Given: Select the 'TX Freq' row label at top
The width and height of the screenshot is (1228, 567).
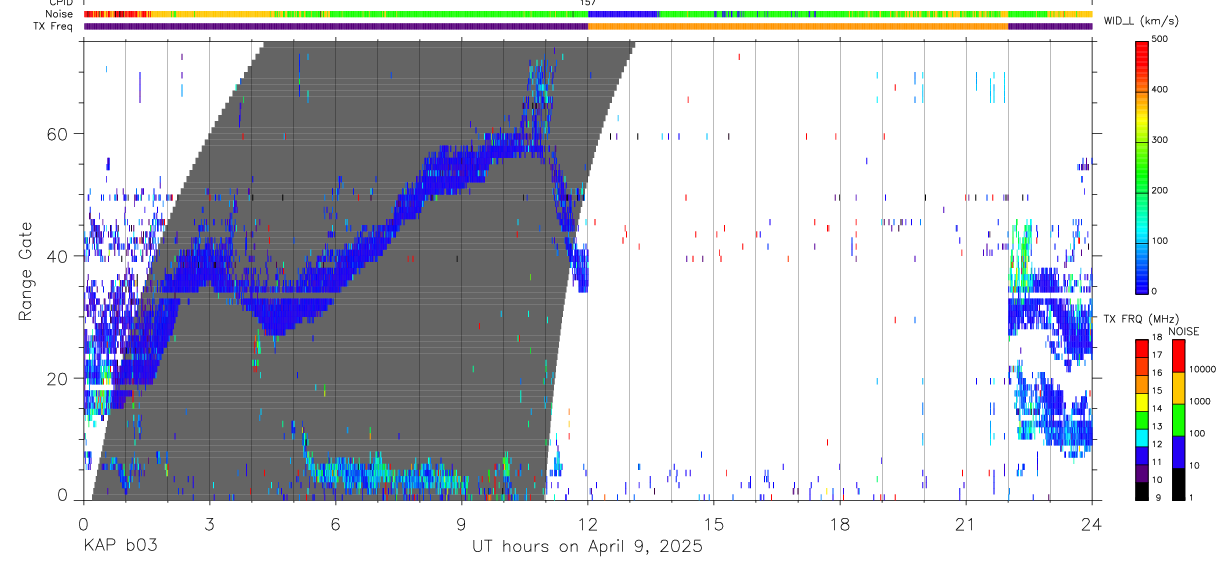Looking at the screenshot, I should point(55,26).
